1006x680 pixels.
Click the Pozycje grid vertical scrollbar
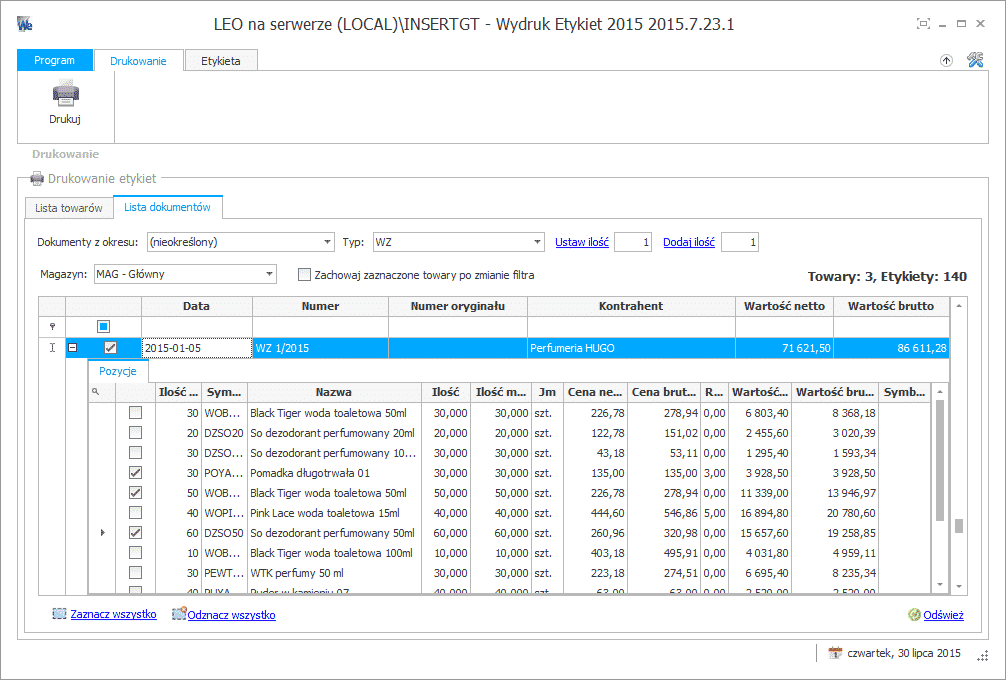(x=940, y=488)
